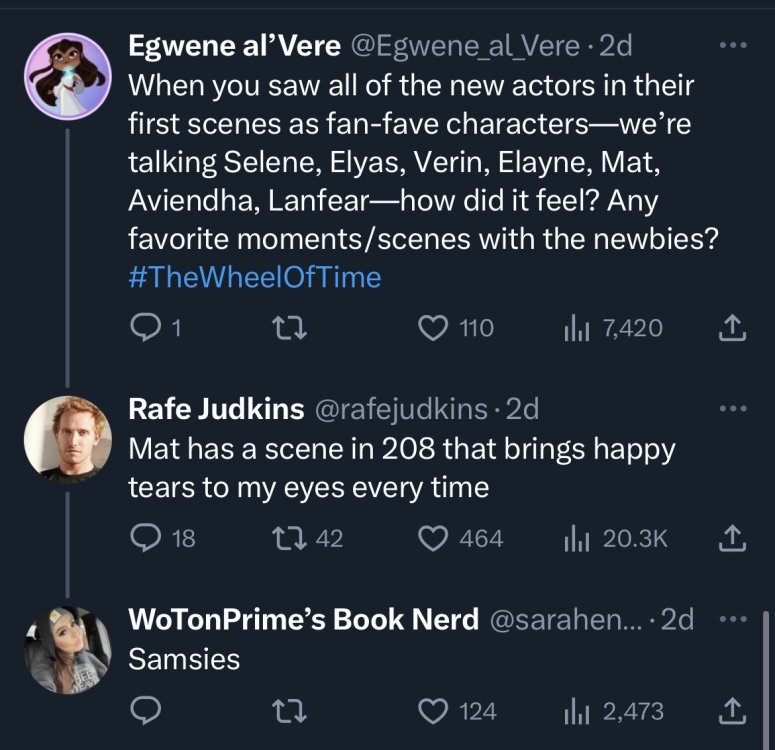775x750 pixels.
Task: Share the Samsies tweet
Action: pos(733,710)
